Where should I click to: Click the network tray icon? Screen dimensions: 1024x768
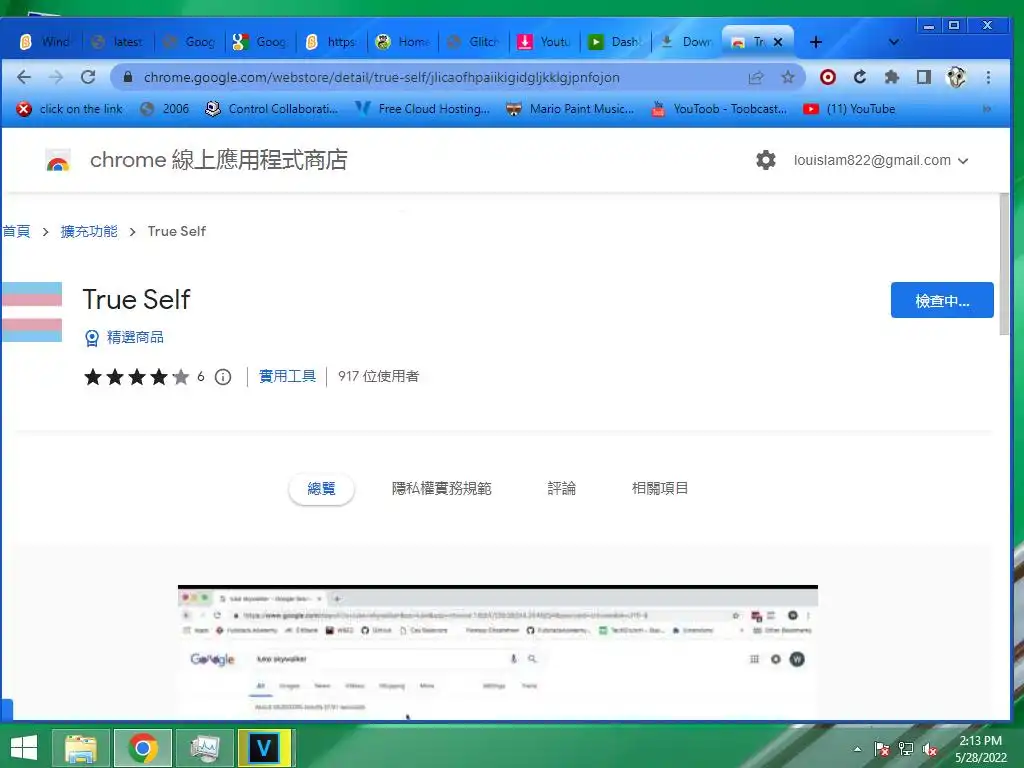pyautogui.click(x=906, y=749)
